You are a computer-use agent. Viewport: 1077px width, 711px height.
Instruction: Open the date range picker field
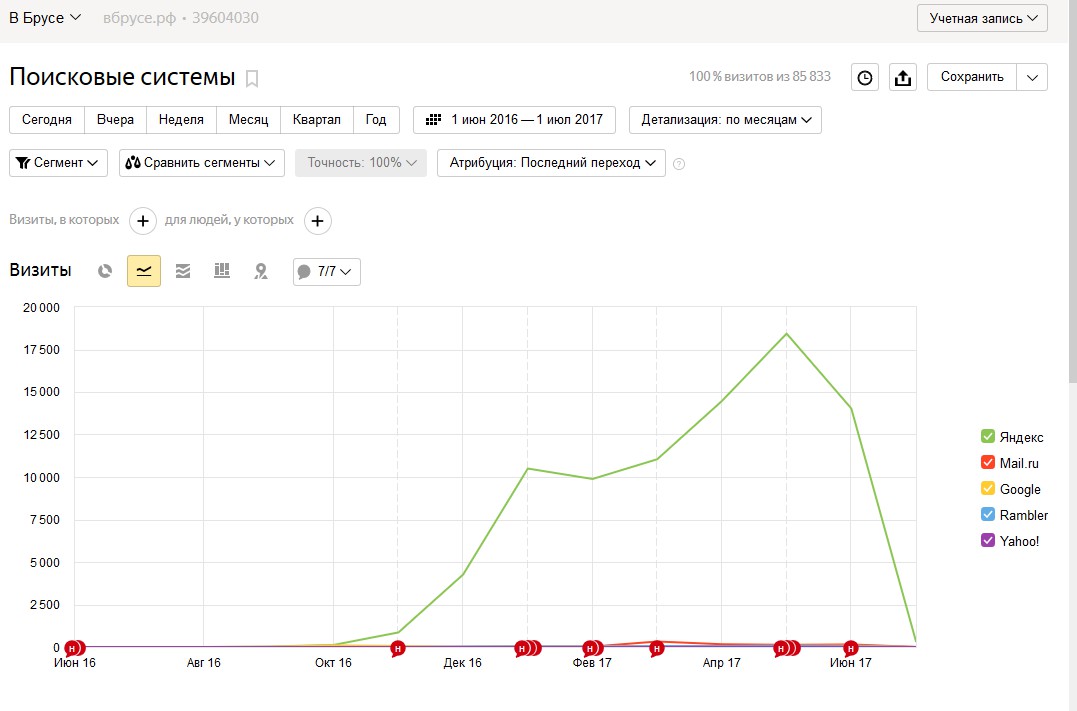point(515,120)
